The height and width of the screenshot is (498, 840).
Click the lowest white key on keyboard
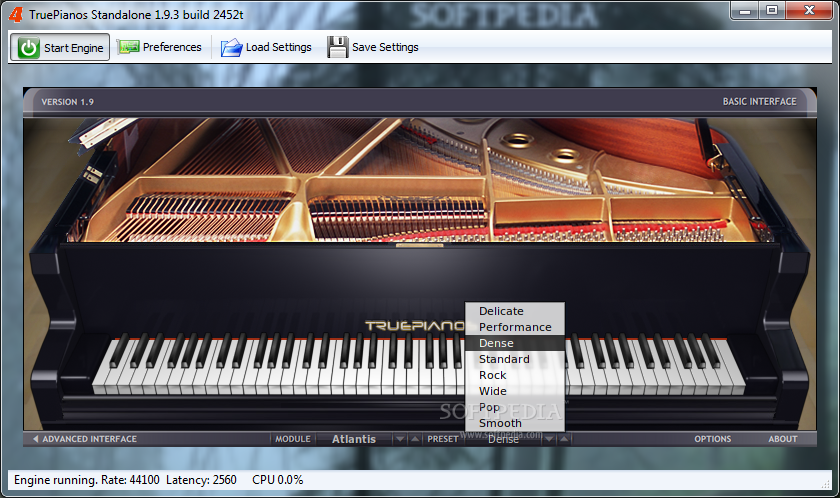pyautogui.click(x=101, y=379)
